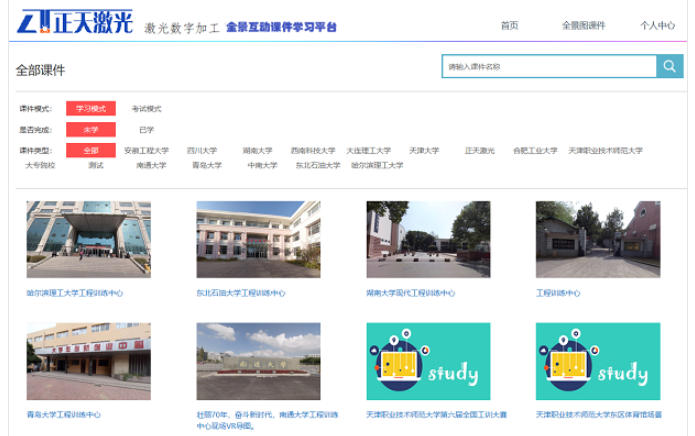This screenshot has width=695, height=436.
Task: Open the 工程训练中心 course title link
Action: tap(557, 293)
